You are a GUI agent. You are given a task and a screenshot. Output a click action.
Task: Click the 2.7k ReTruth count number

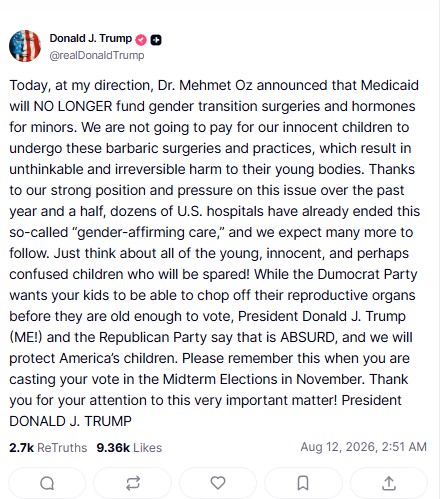22,447
